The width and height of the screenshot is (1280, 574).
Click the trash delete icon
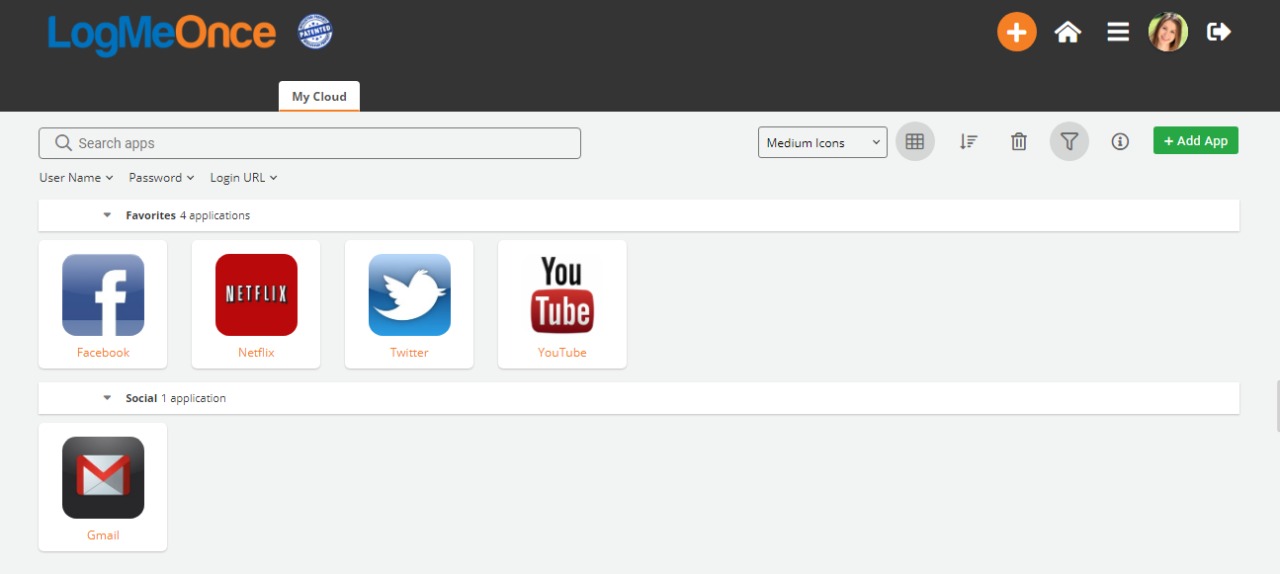[1019, 142]
